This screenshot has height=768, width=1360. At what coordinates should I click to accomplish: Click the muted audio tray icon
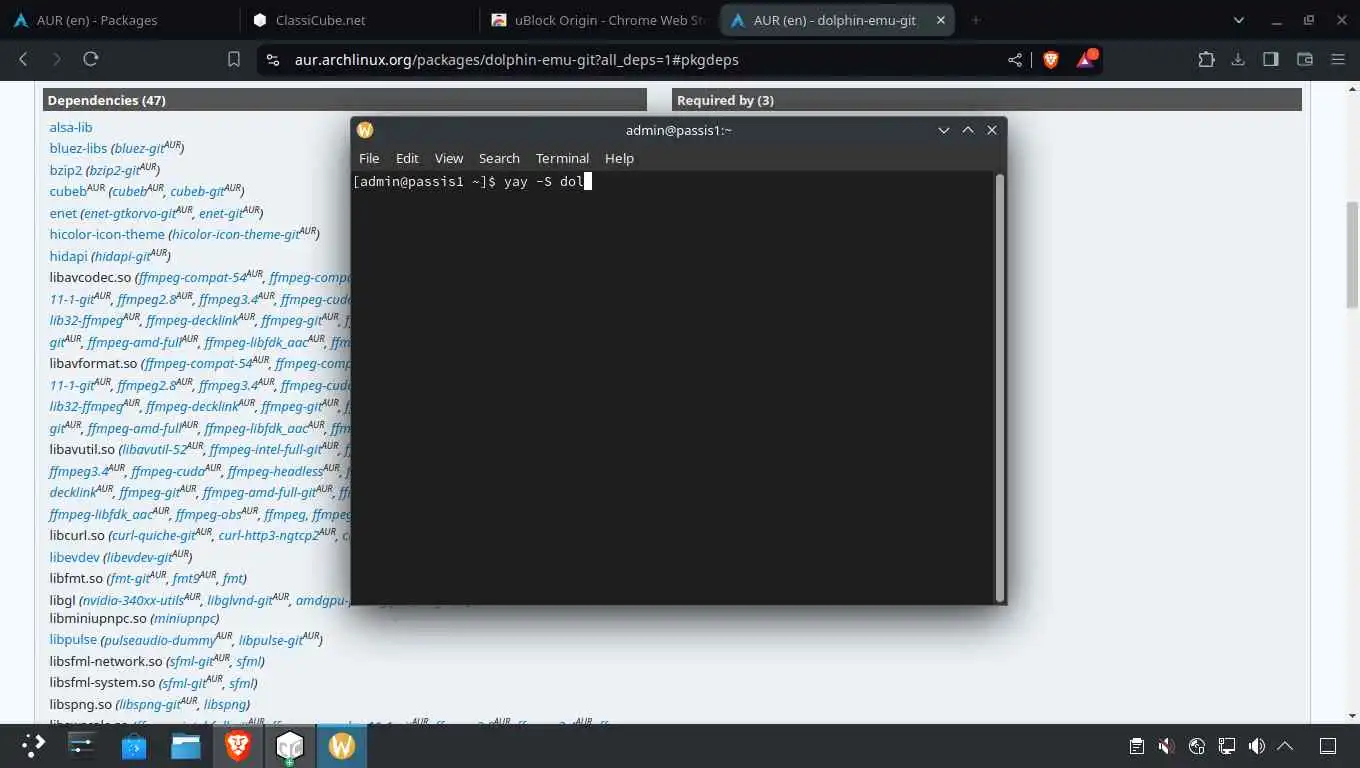pyautogui.click(x=1166, y=746)
